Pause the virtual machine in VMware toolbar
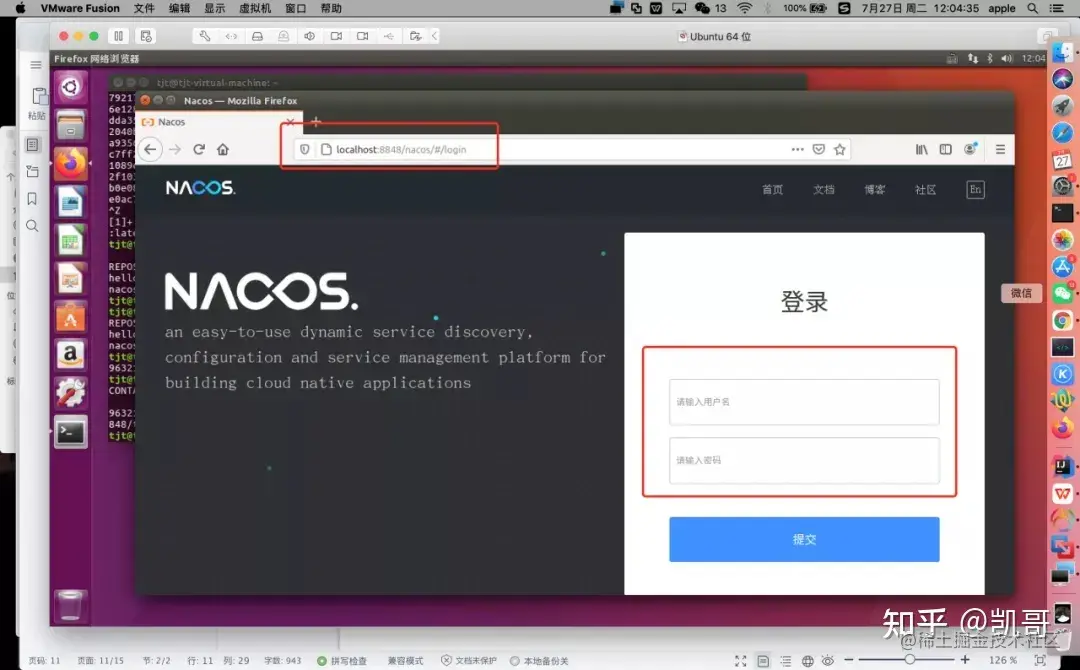This screenshot has width=1080, height=670. click(118, 36)
